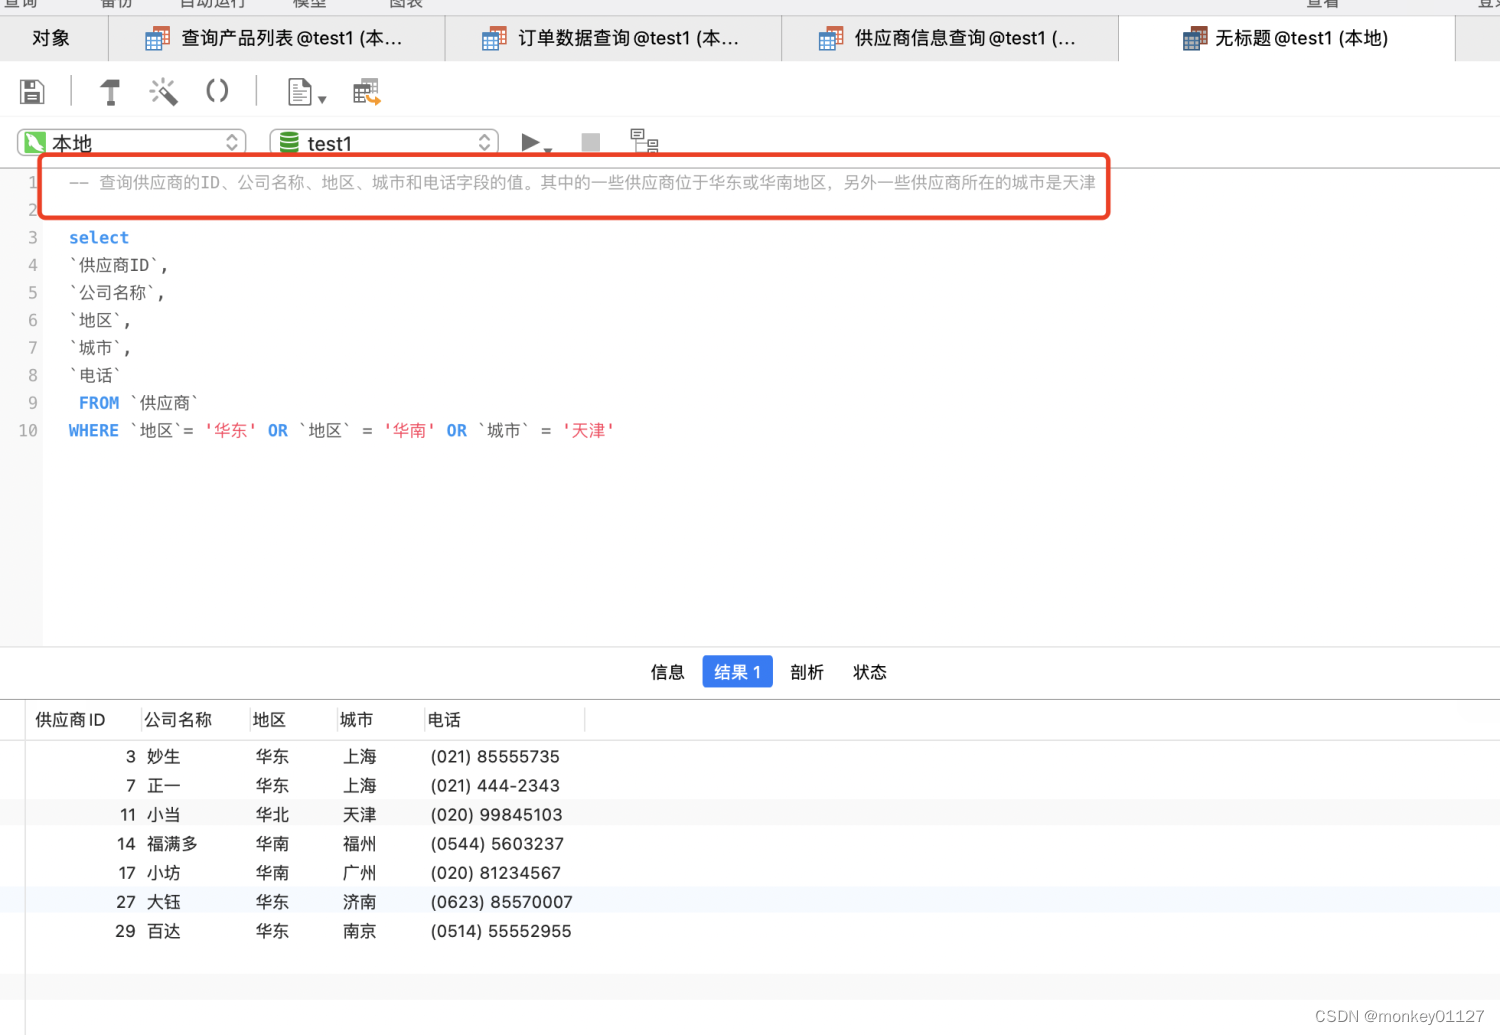Click the text document toolbar icon
This screenshot has height=1035, width=1500.
[x=299, y=92]
